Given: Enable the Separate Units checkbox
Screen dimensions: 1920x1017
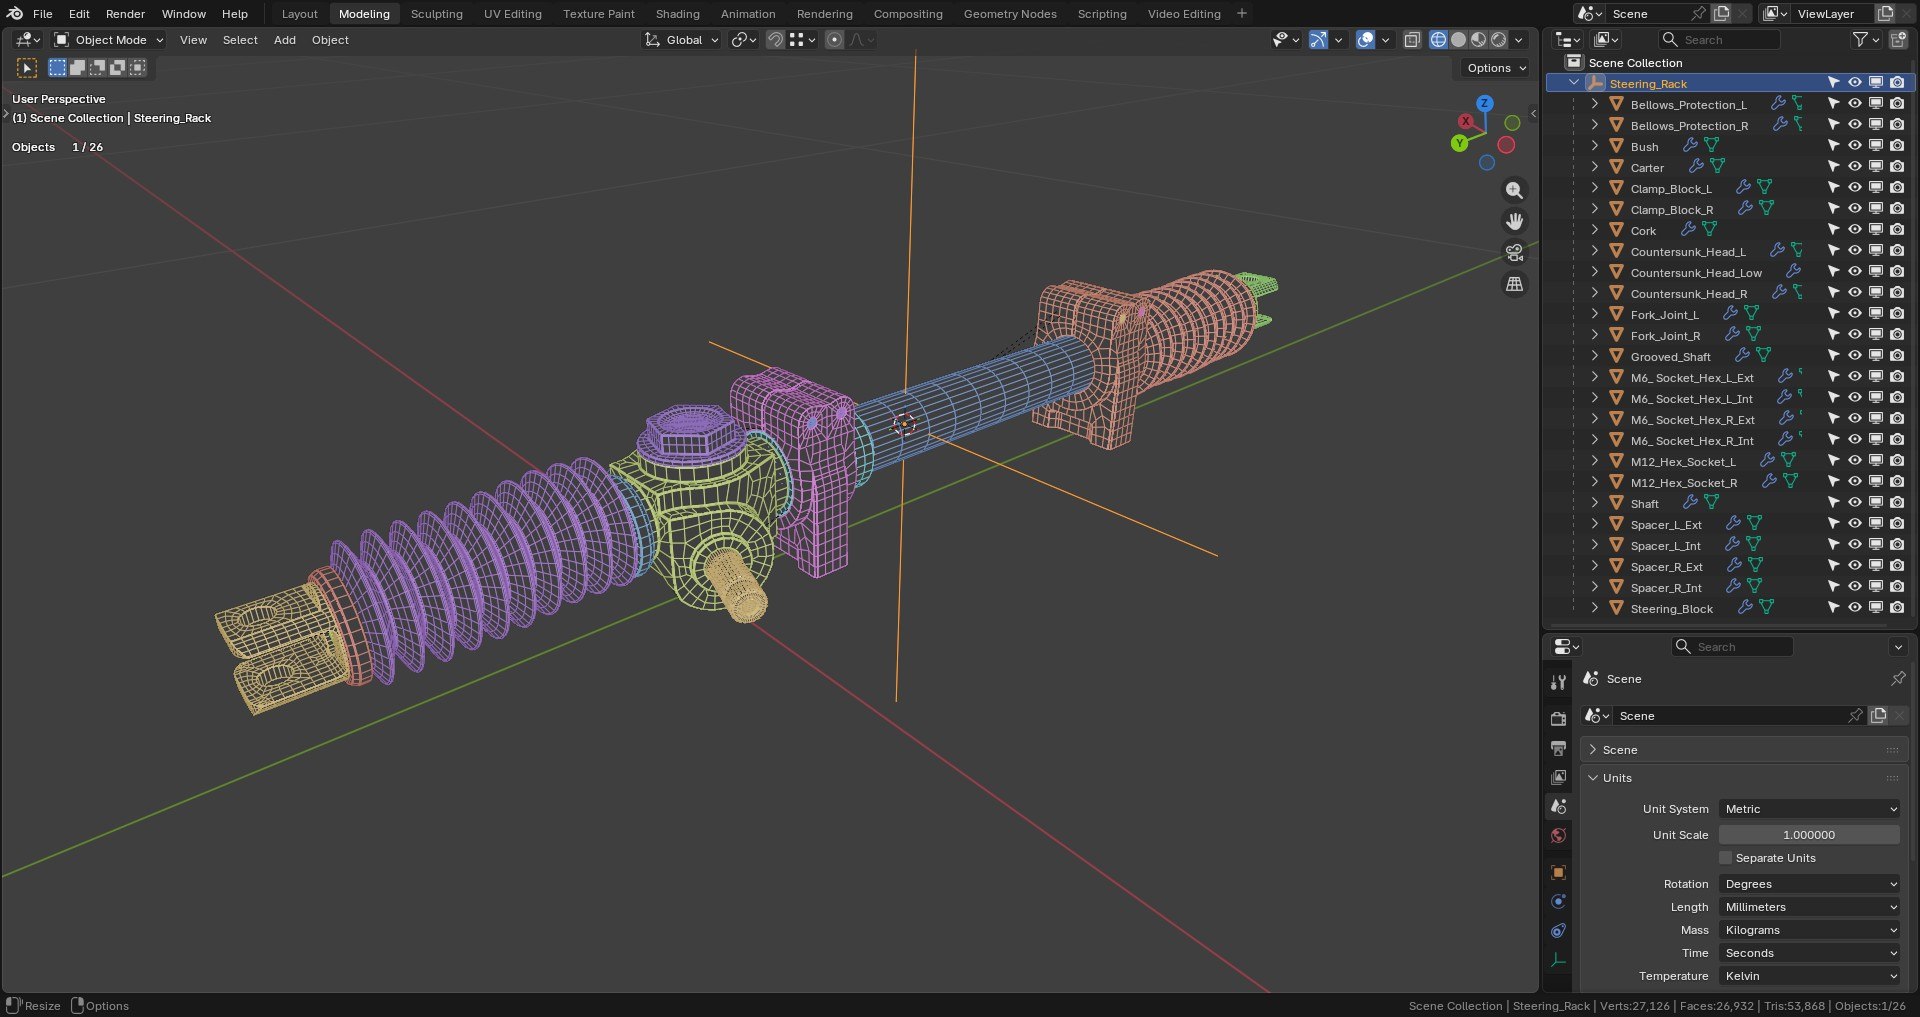Looking at the screenshot, I should (x=1725, y=858).
